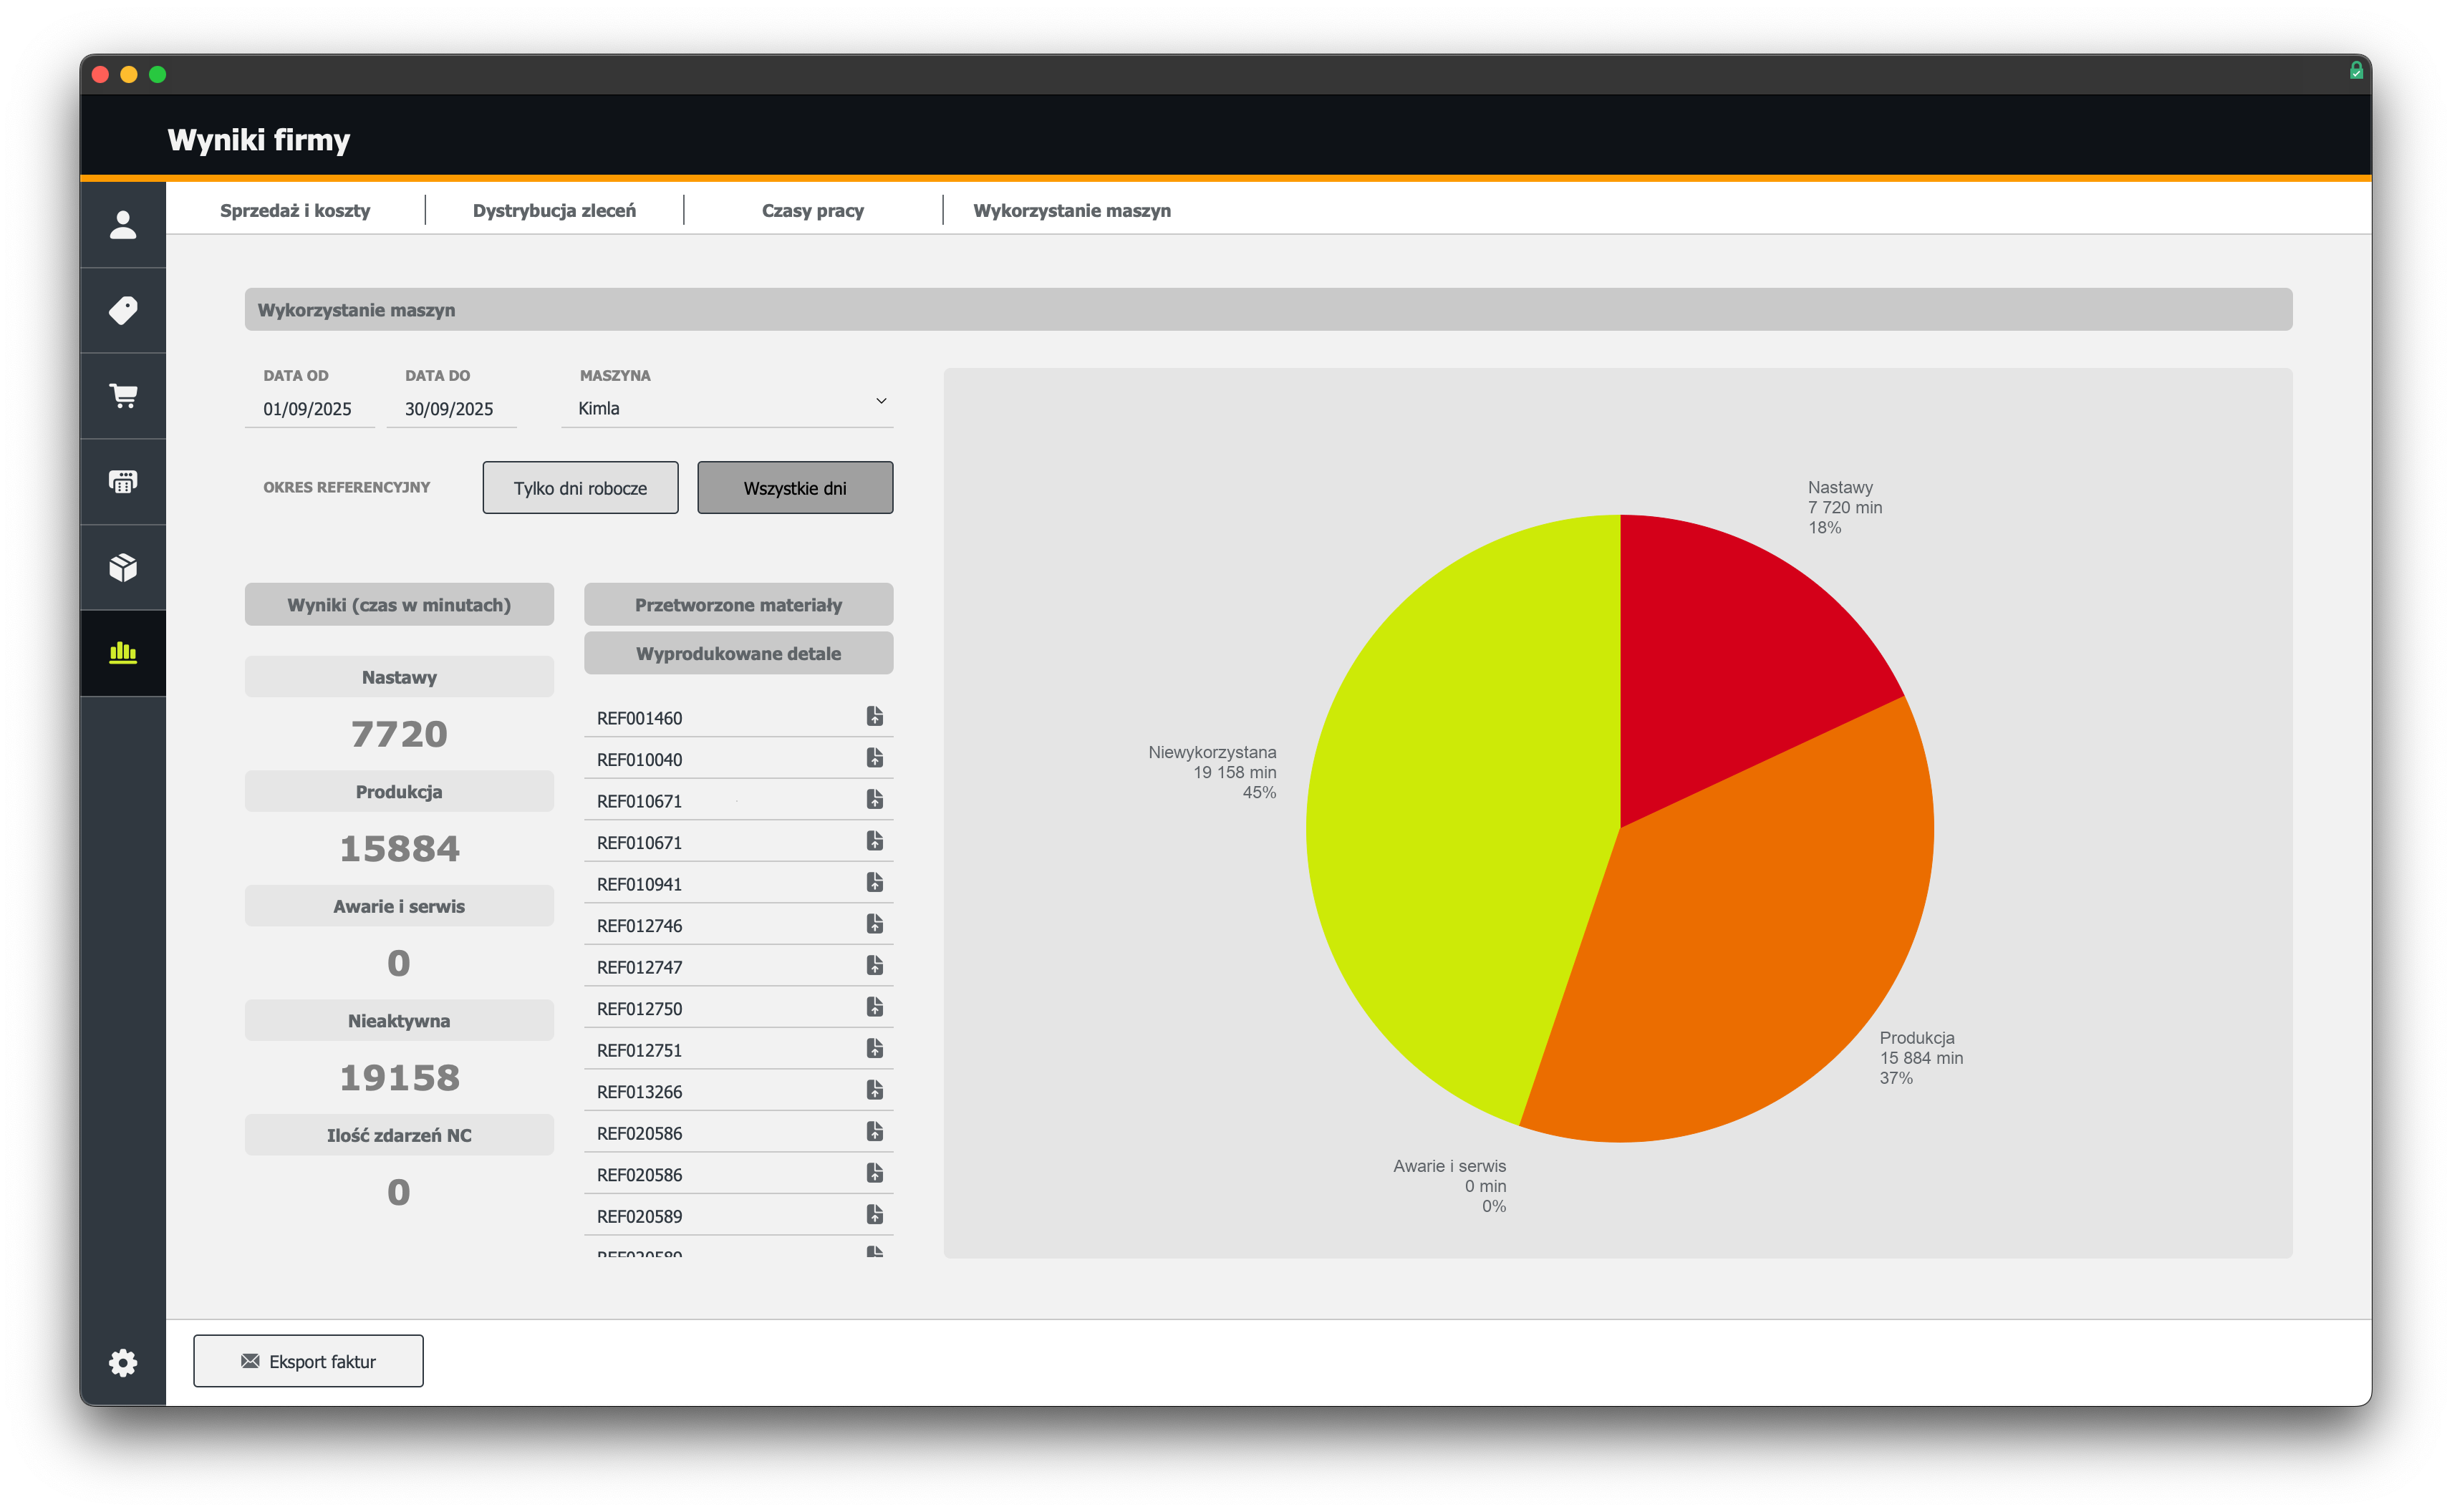Open the user profile sidebar icon

(123, 225)
